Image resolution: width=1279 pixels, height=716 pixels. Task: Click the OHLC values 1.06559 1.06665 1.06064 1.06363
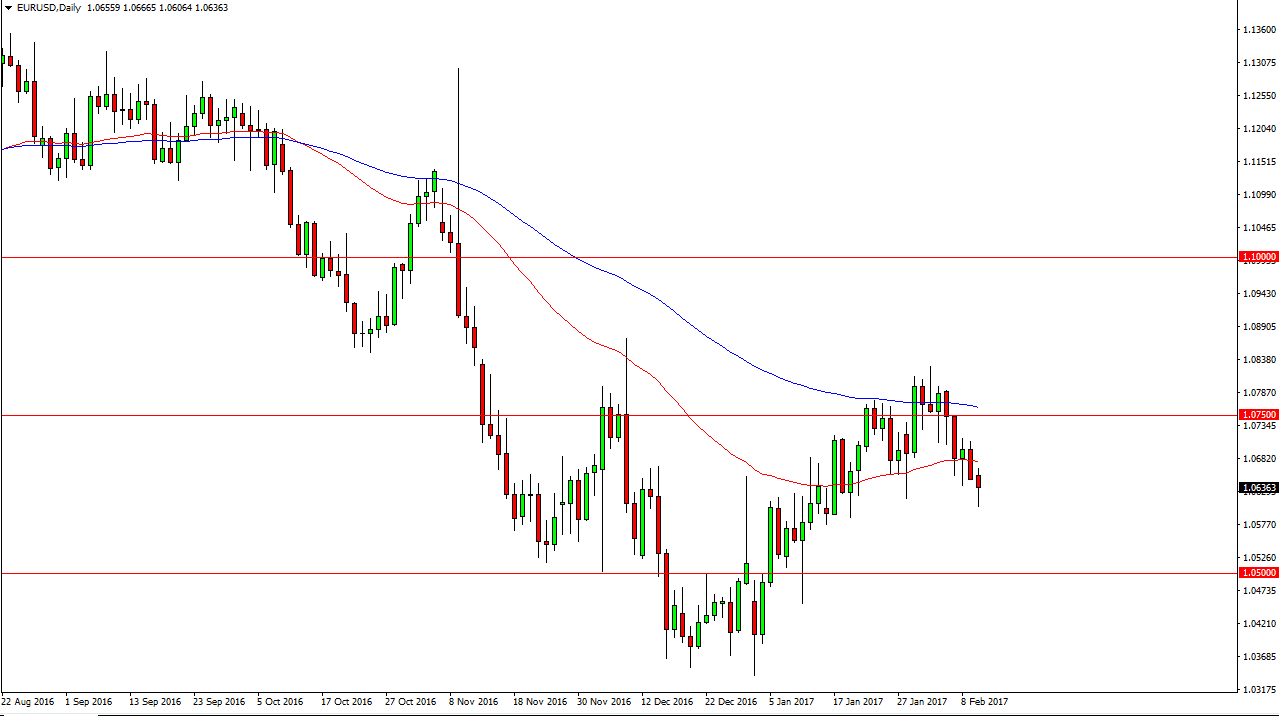156,8
